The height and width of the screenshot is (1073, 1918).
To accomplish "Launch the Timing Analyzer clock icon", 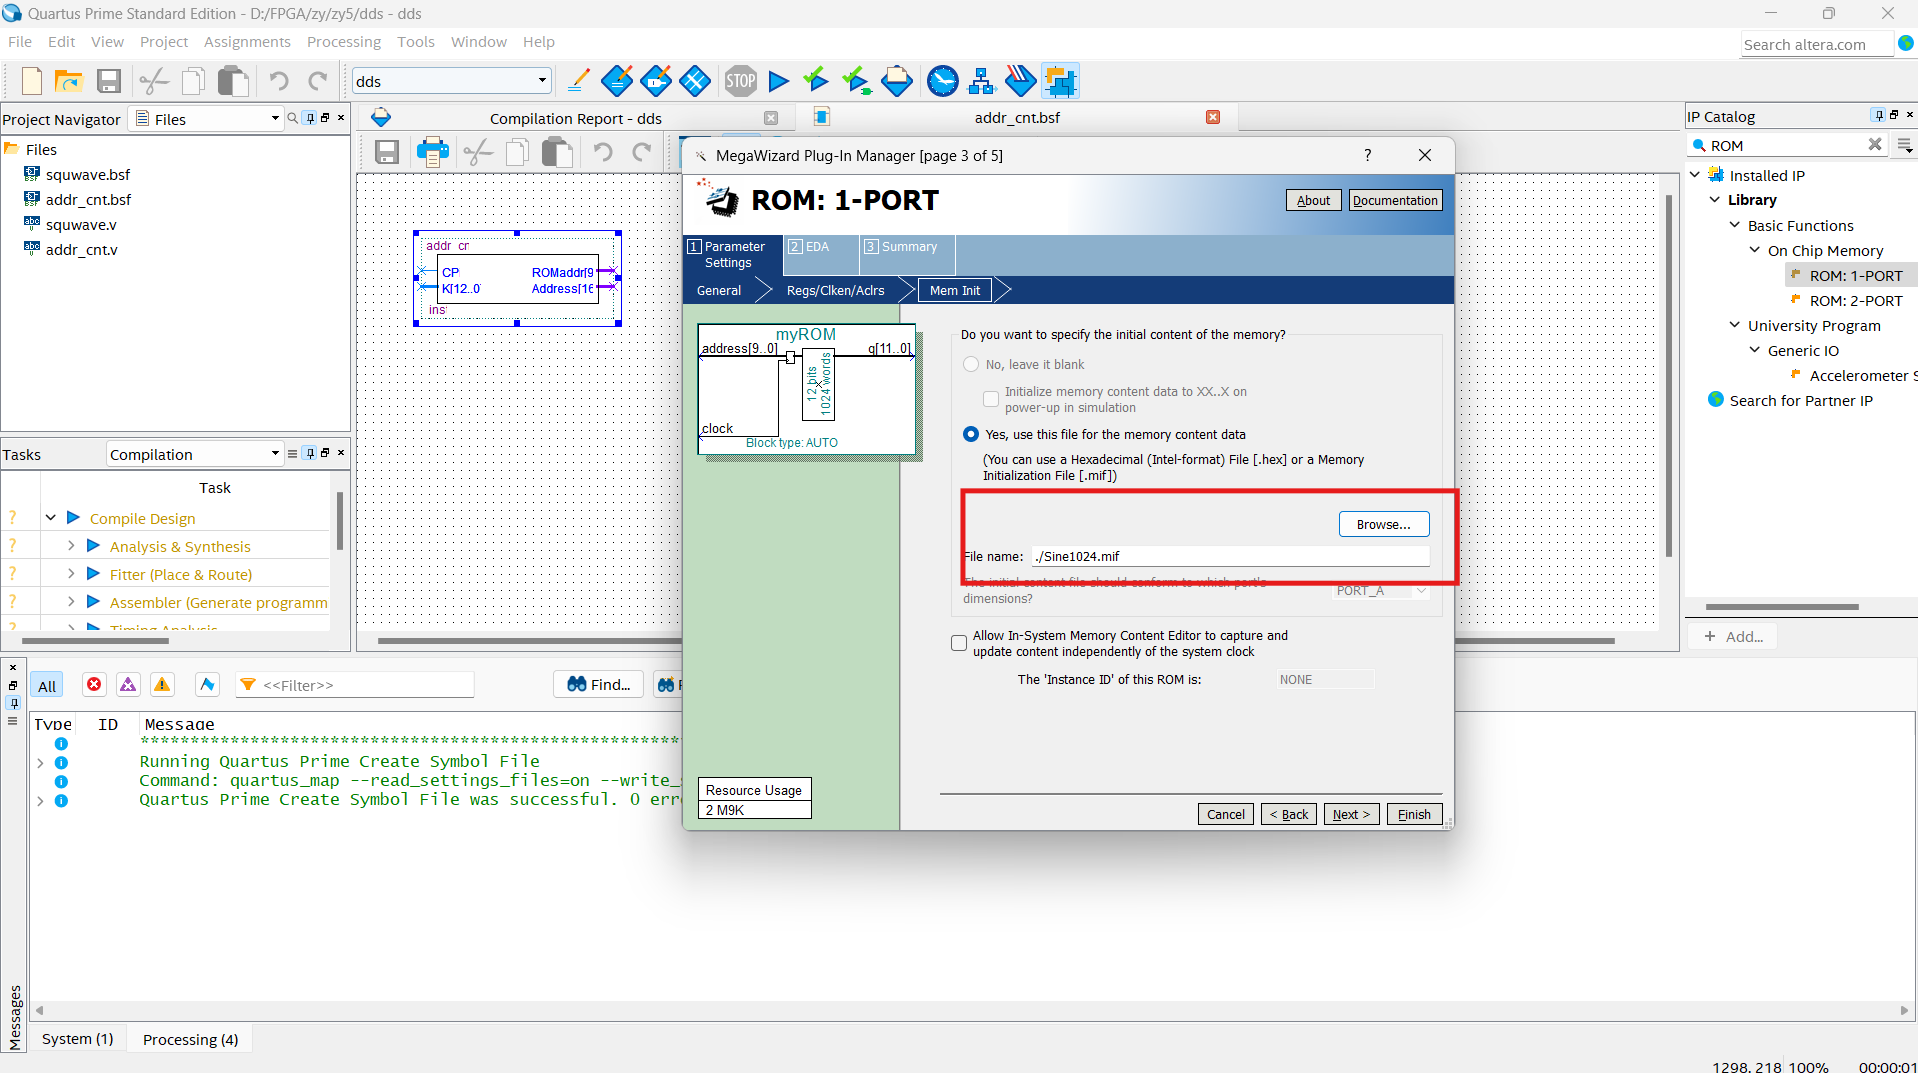I will pyautogui.click(x=942, y=81).
